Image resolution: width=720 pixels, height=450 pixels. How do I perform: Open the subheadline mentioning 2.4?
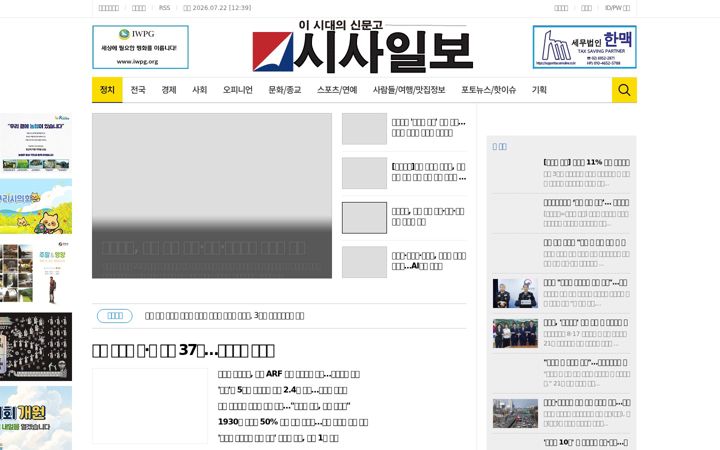[x=282, y=390]
